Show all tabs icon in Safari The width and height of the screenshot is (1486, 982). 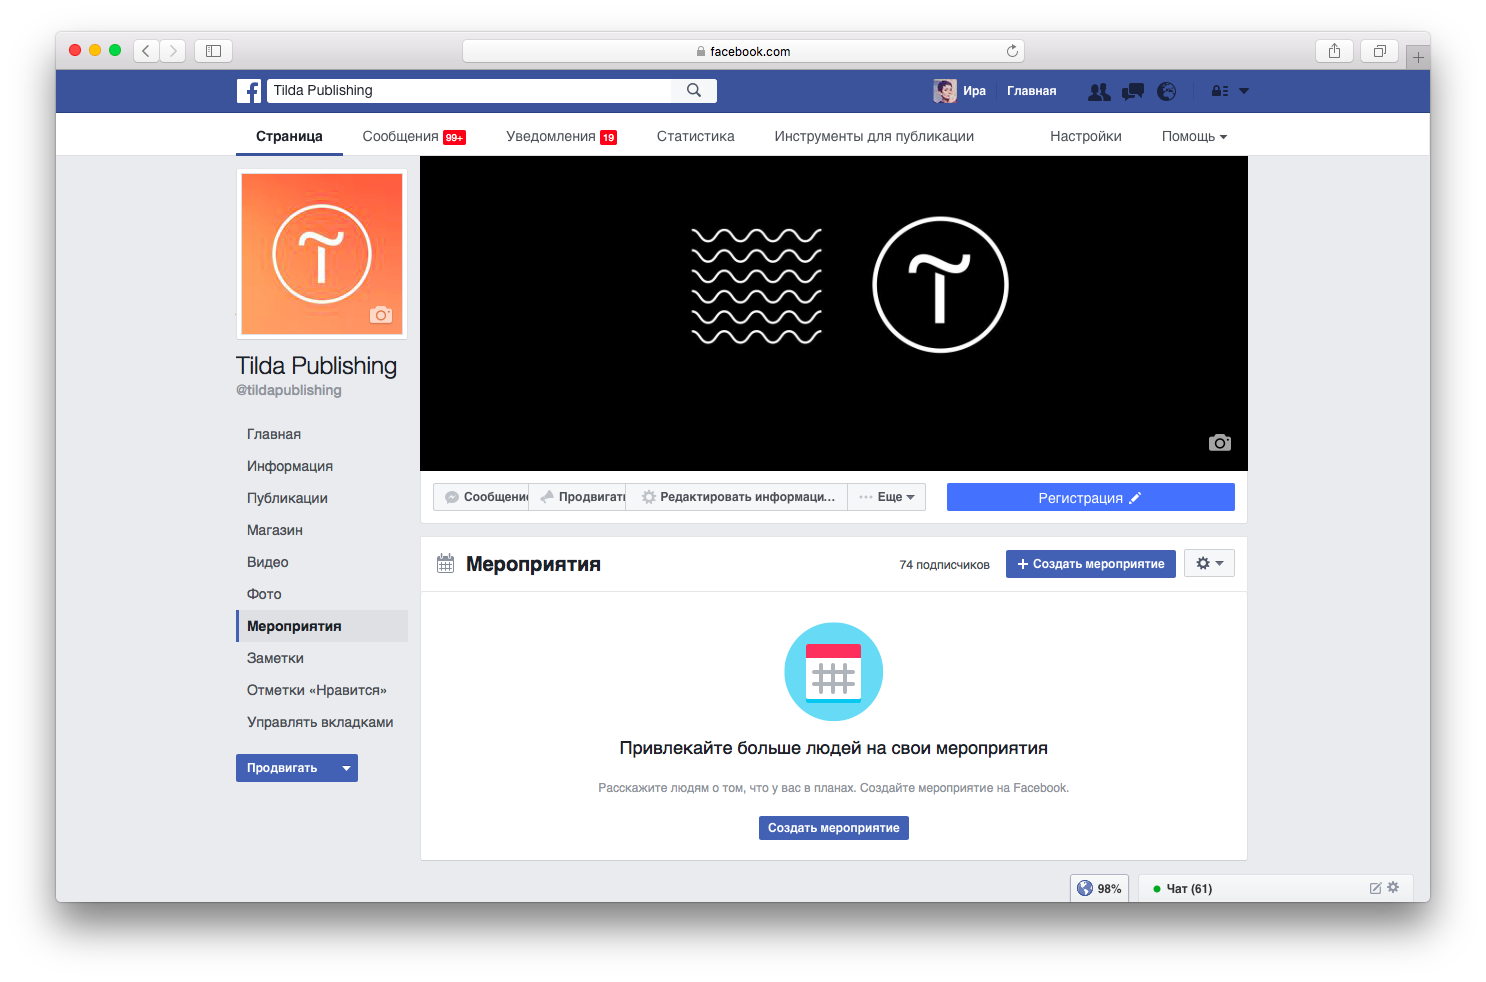pos(1379,50)
